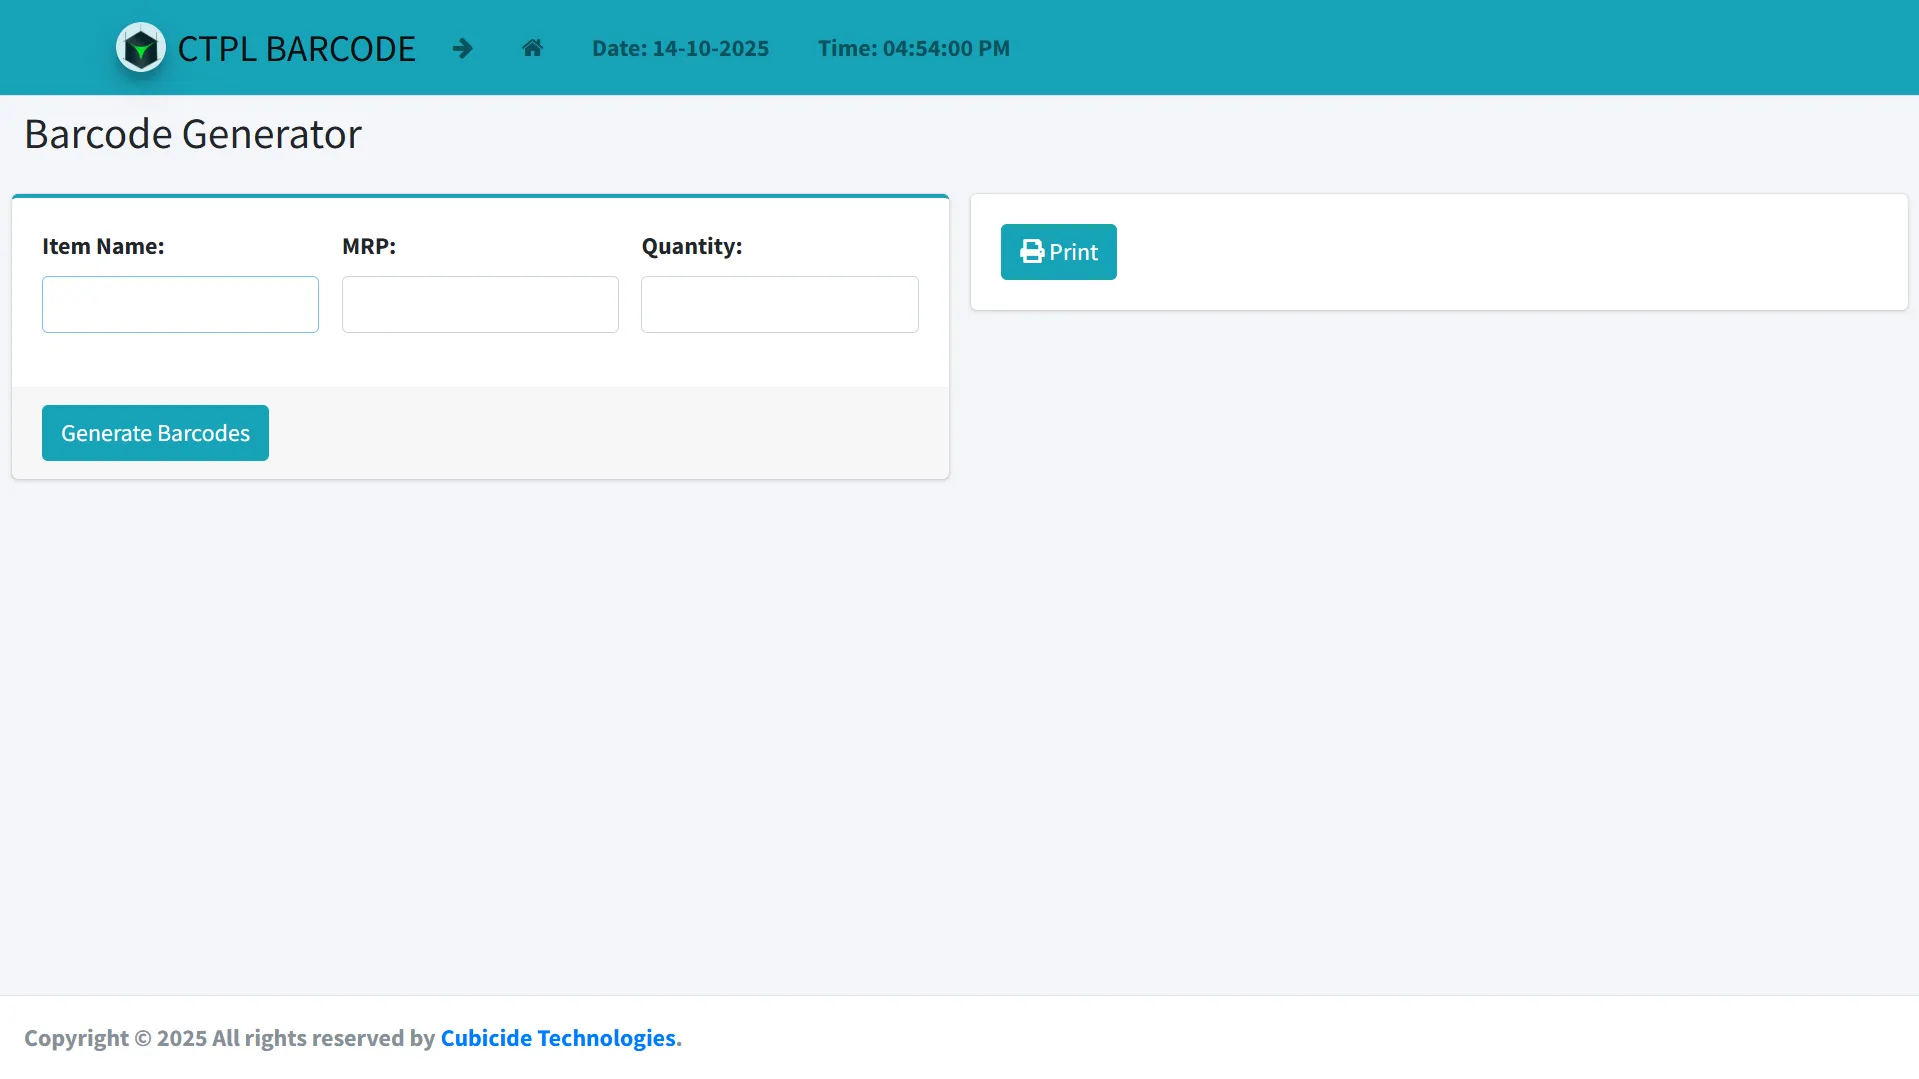The width and height of the screenshot is (1919, 1079).
Task: Click the printer icon in Print button
Action: [x=1031, y=252]
